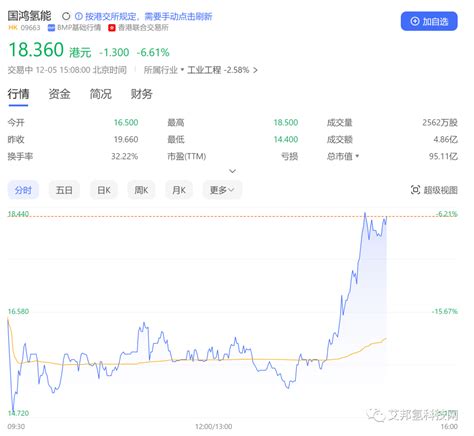Select the 周K chart view
474x436 pixels.
point(141,190)
